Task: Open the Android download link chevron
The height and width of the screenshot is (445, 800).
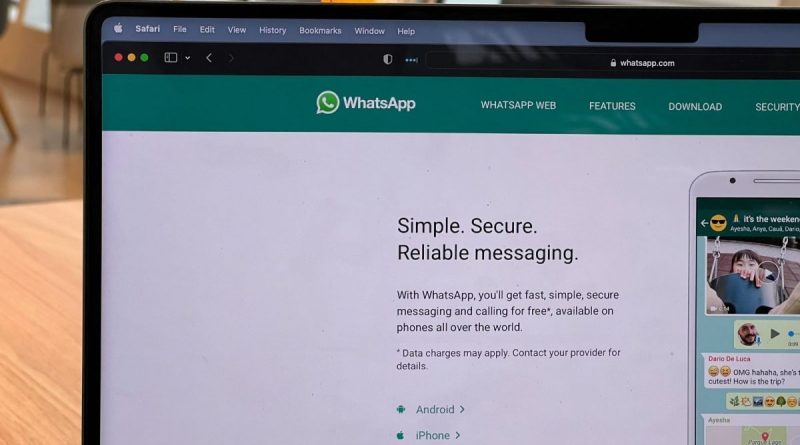Action: coord(462,409)
